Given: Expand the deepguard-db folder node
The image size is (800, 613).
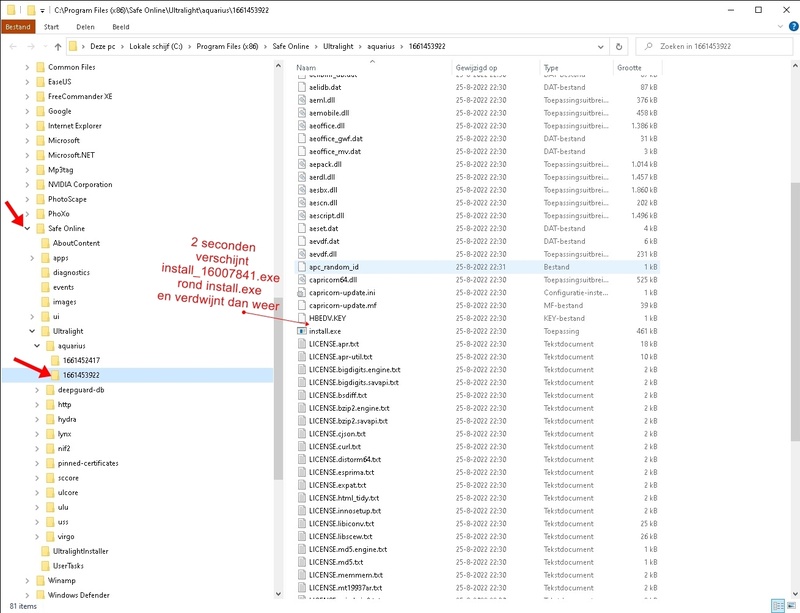Looking at the screenshot, I should (x=37, y=390).
